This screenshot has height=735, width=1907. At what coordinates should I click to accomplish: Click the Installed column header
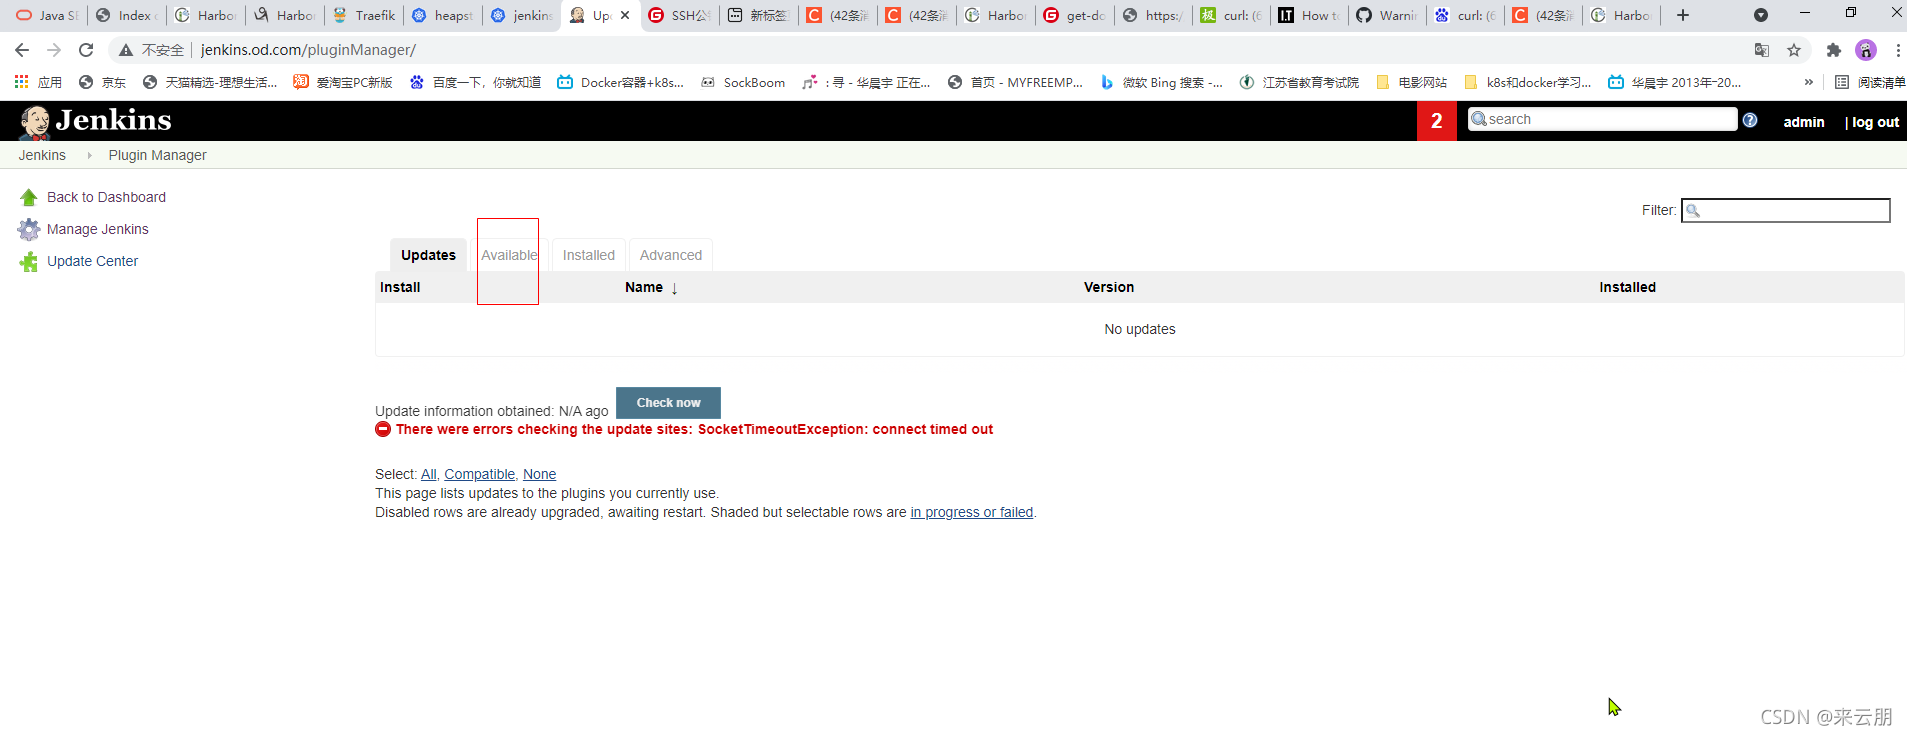tap(1627, 287)
